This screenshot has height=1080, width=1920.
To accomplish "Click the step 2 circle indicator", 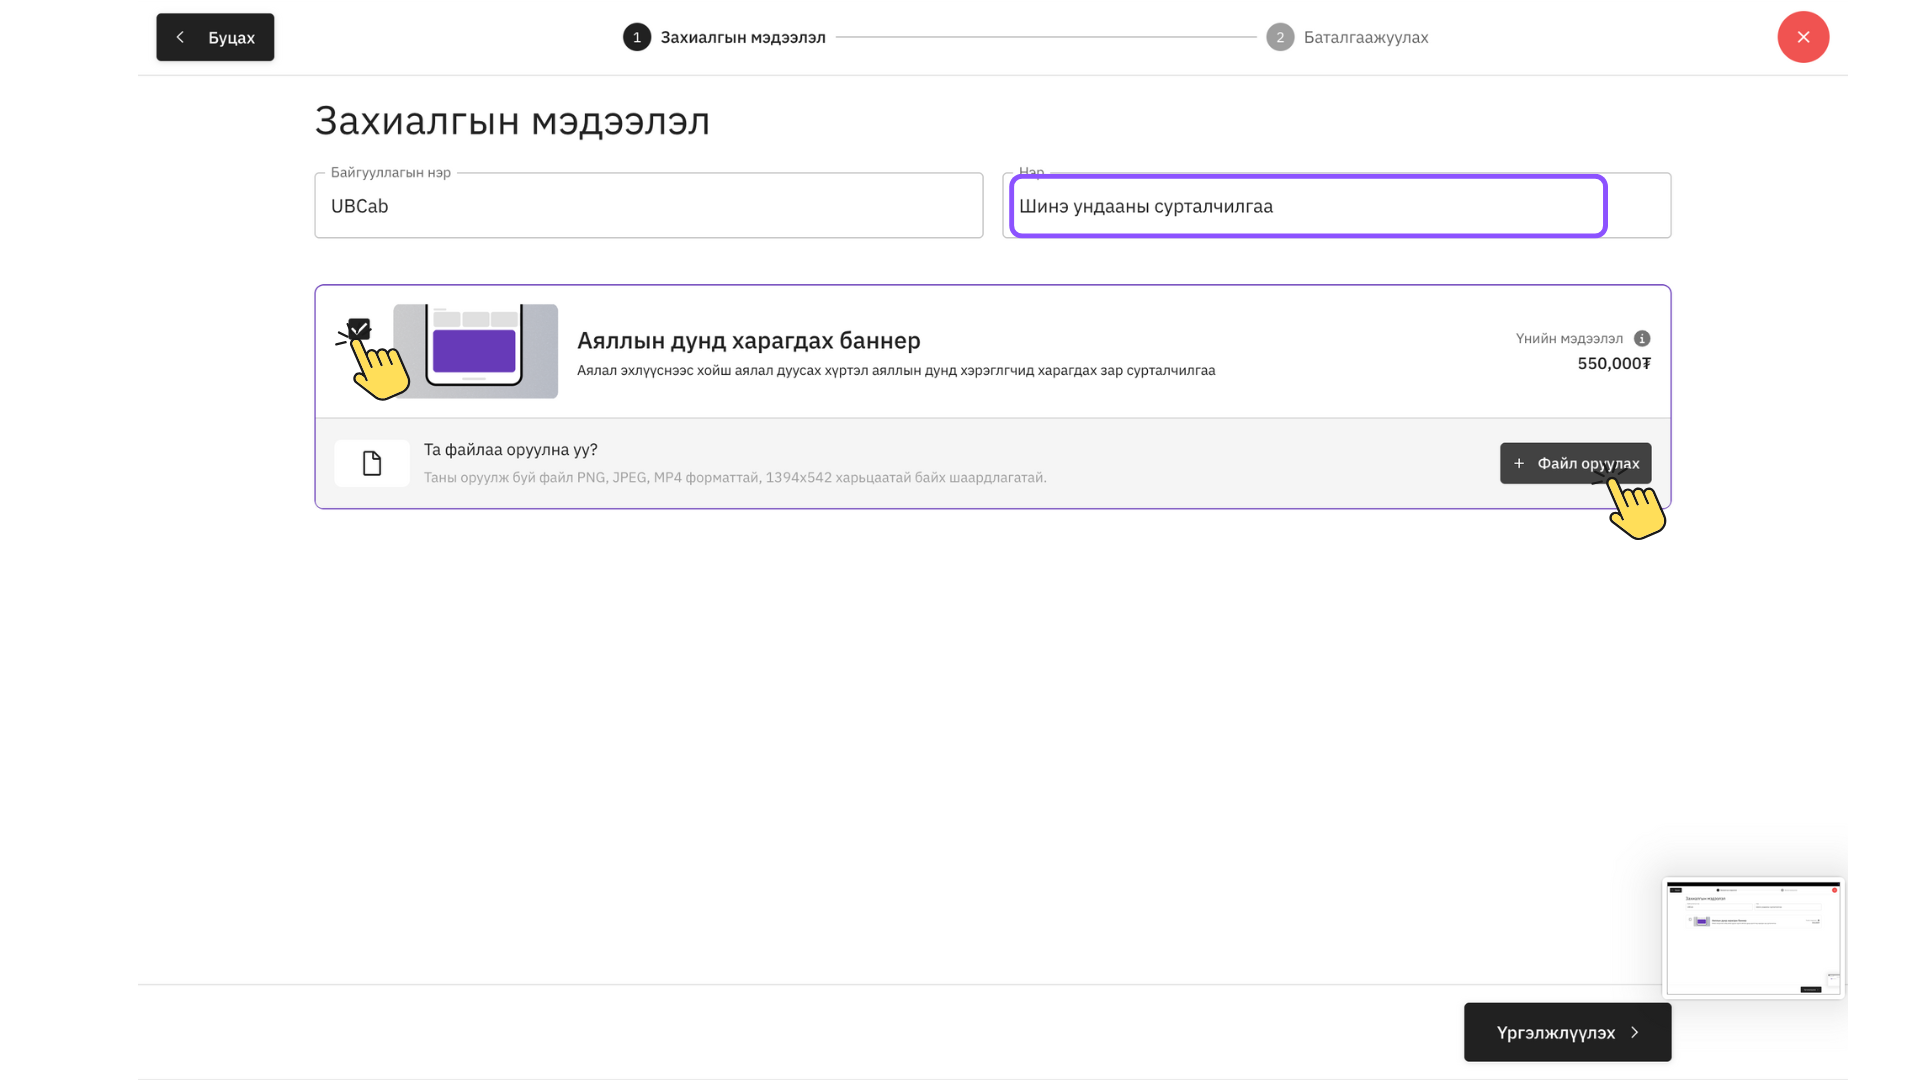I will 1280,37.
